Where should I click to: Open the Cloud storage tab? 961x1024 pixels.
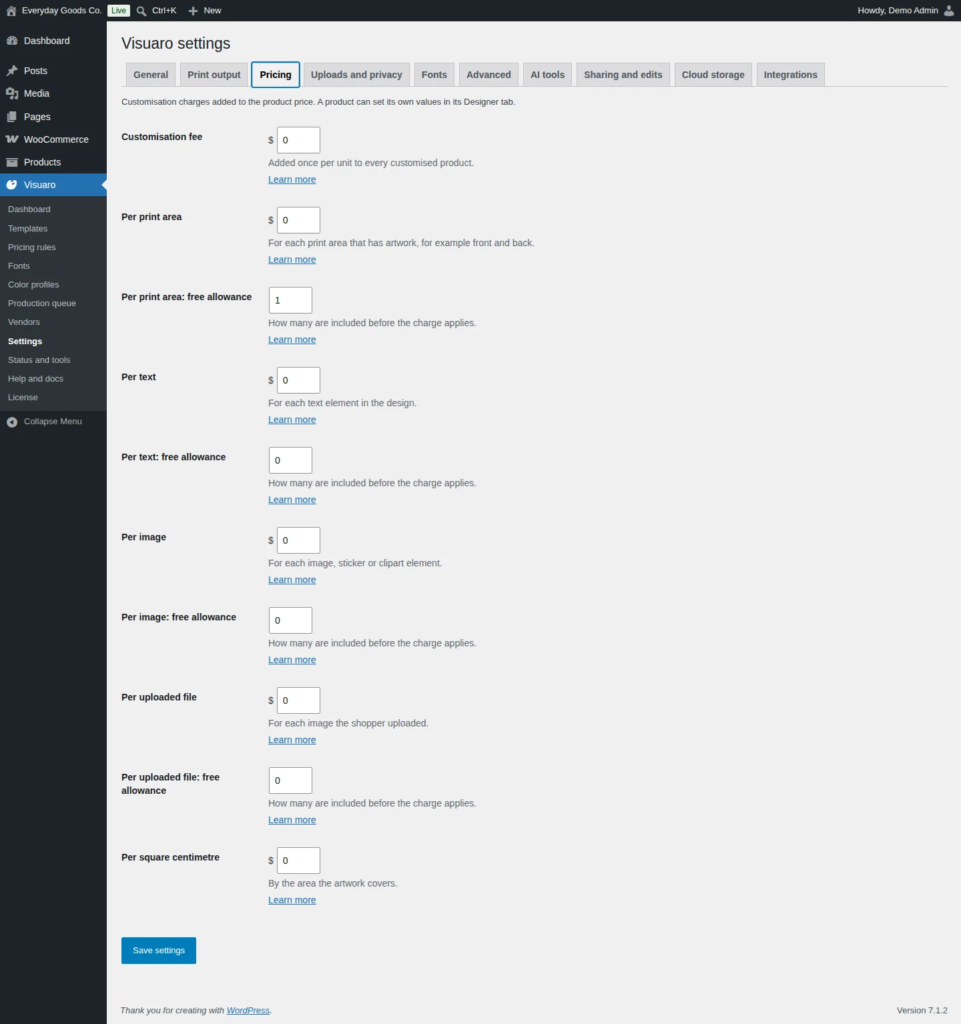[x=713, y=74]
